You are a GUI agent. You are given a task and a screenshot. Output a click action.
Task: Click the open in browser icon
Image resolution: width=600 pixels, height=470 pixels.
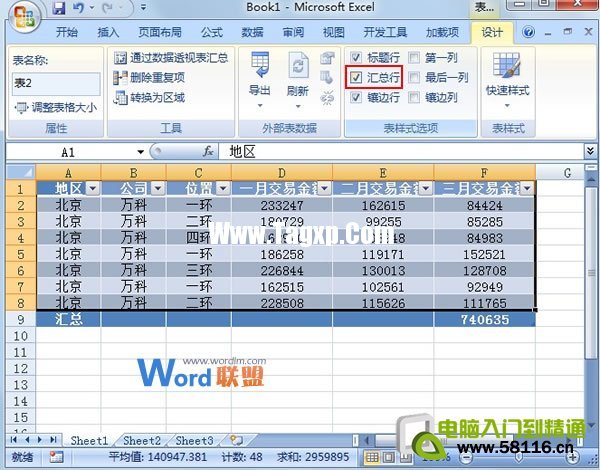point(327,78)
